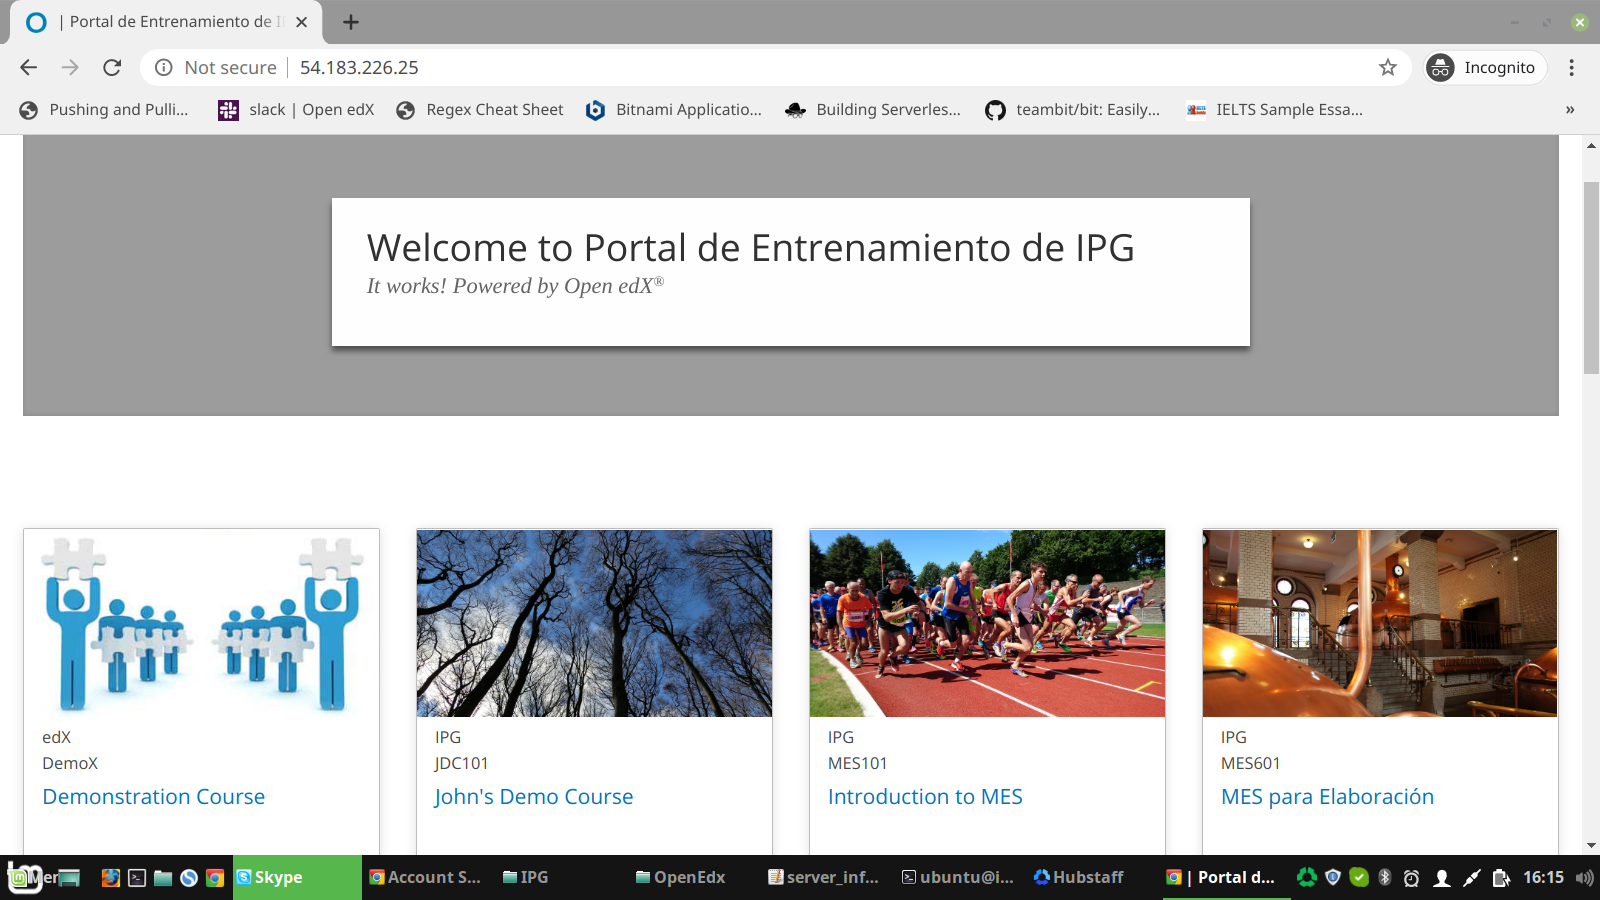Click the Bluetooth system tray icon
Viewport: 1600px width, 900px height.
click(1384, 877)
